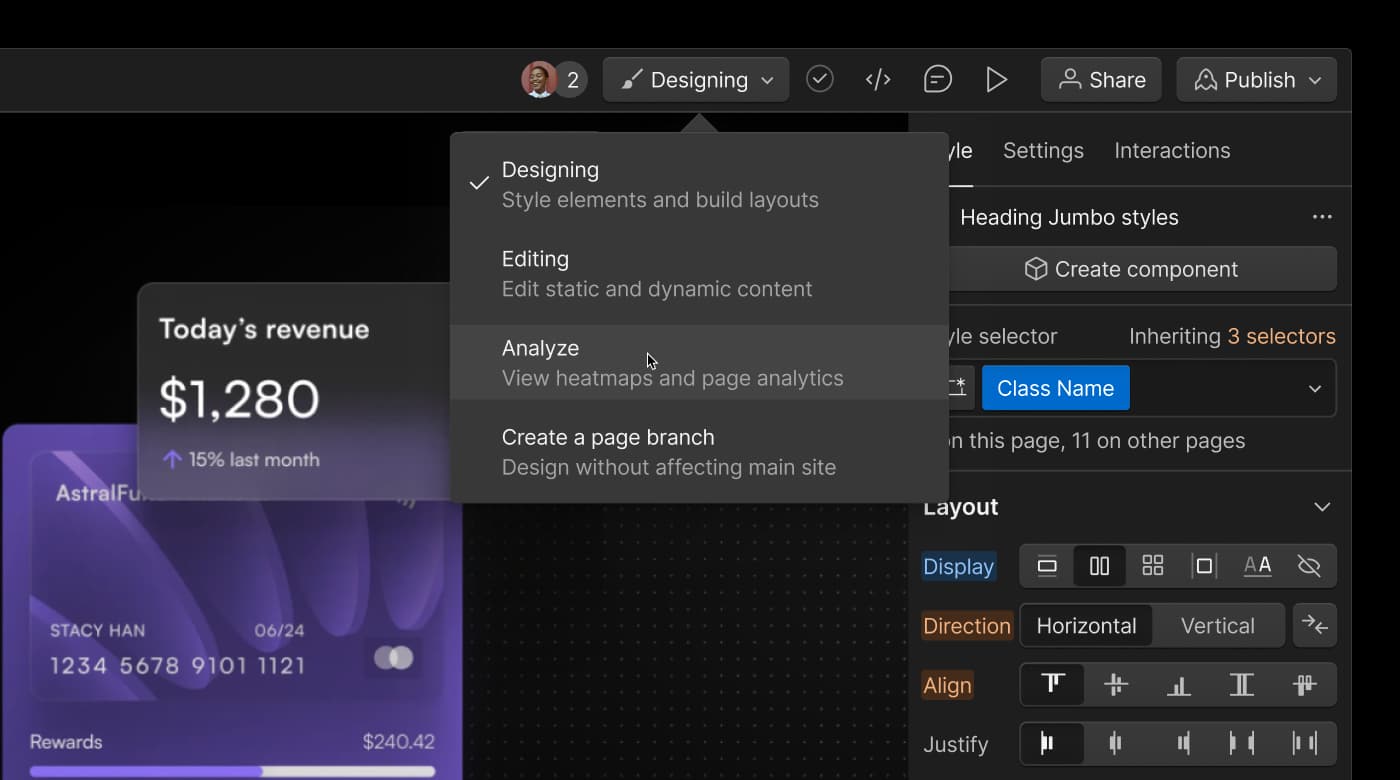
Task: Switch to the Settings tab
Action: coord(1043,150)
